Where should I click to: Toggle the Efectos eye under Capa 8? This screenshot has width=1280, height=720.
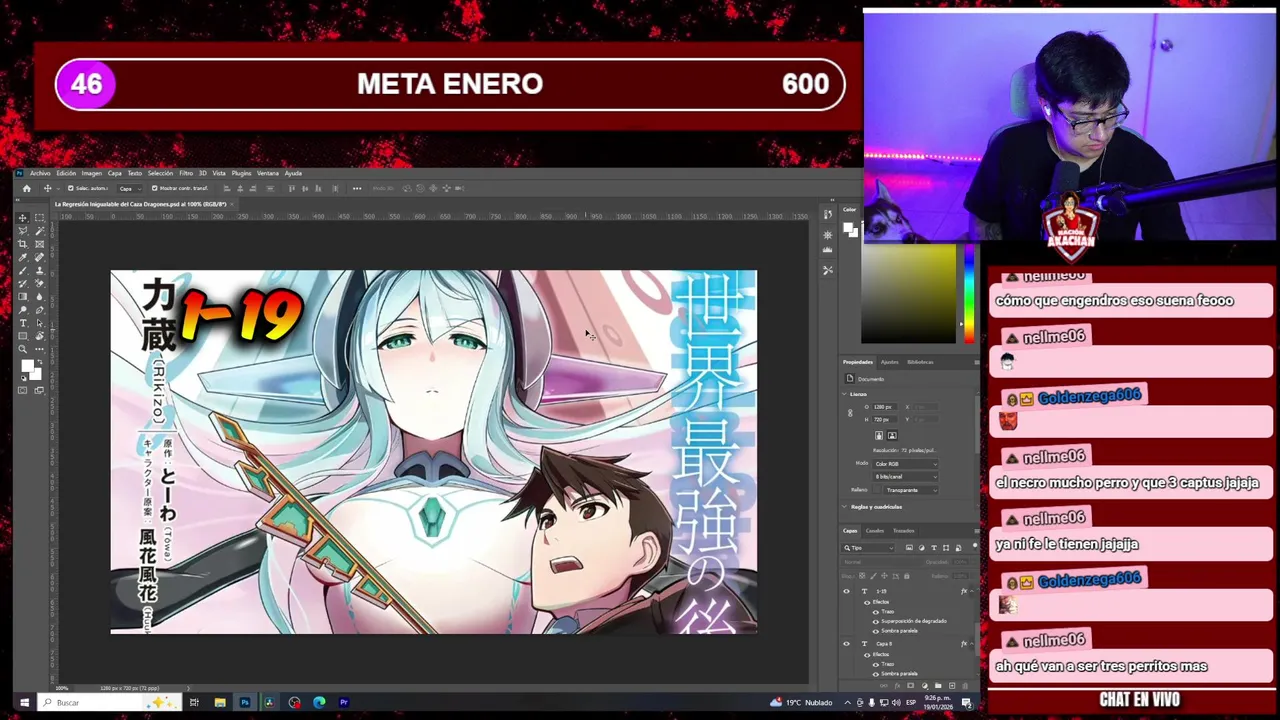[867, 655]
